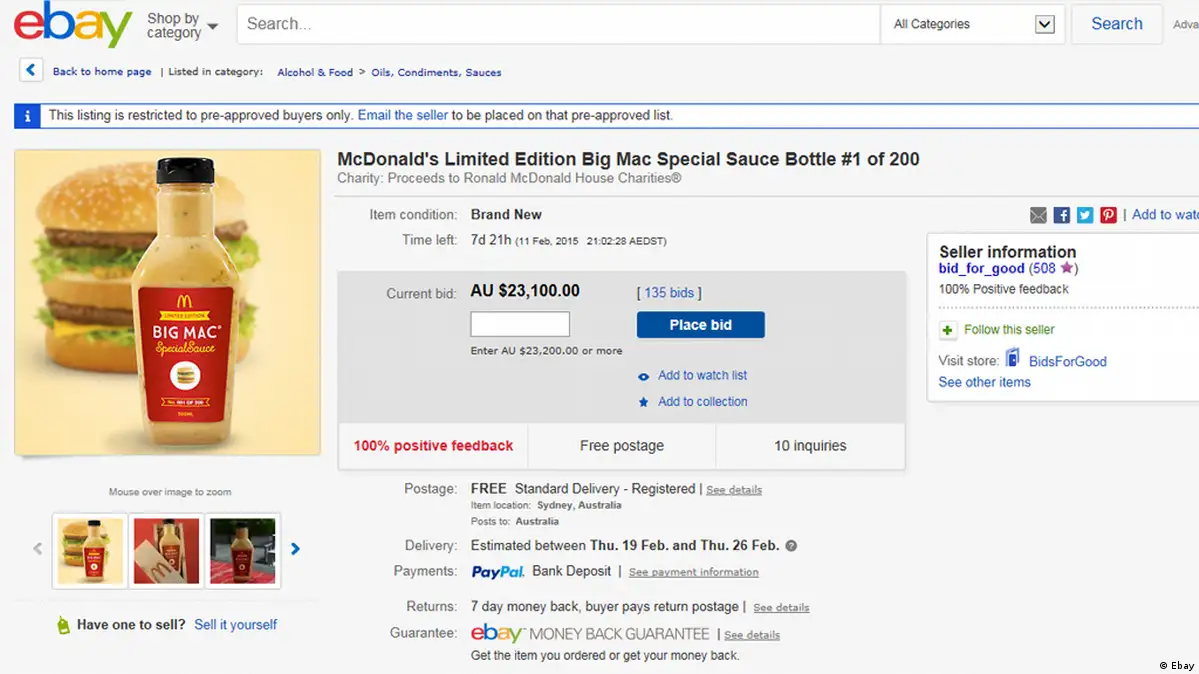This screenshot has width=1199, height=674.
Task: Pin listing with Pinterest icon
Action: tap(1108, 215)
